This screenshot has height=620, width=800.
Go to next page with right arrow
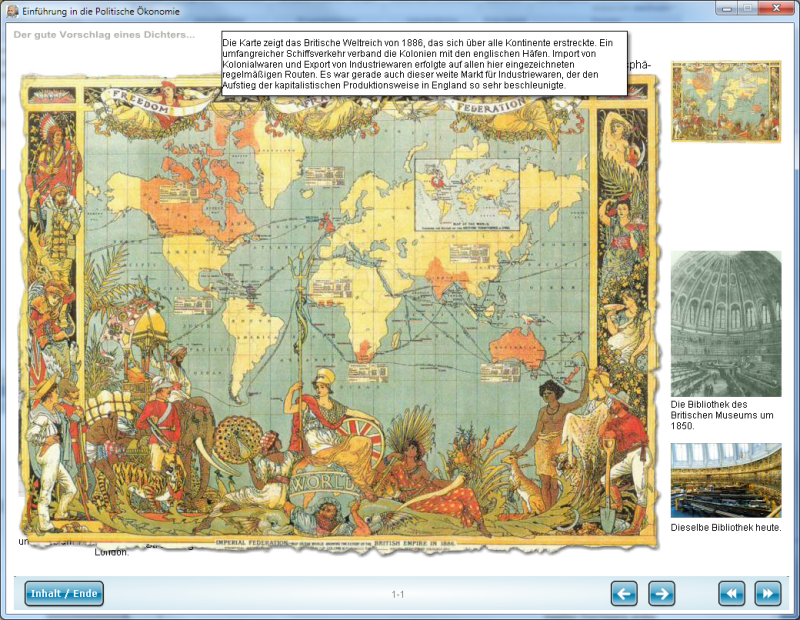coord(662,593)
